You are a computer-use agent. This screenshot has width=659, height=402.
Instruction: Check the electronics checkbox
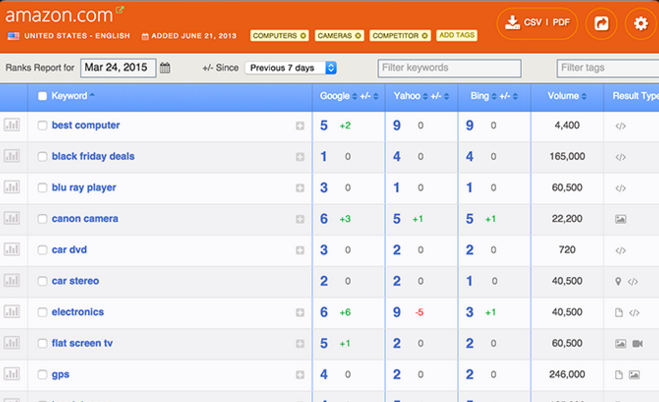coord(42,312)
